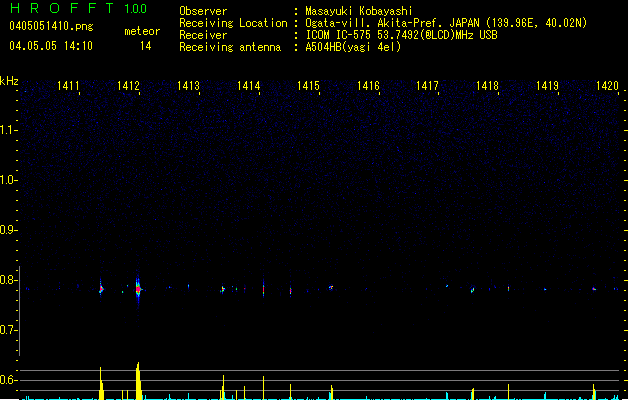Click time axis label 1416

pyautogui.click(x=368, y=86)
